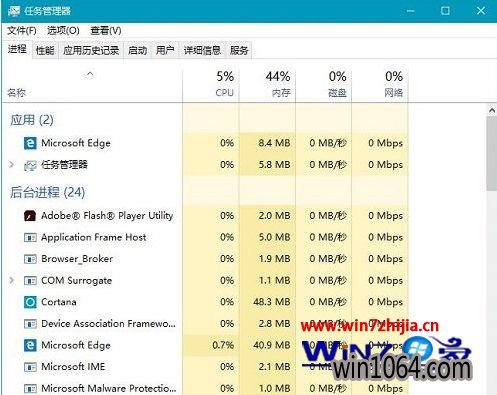The image size is (497, 395).
Task: Click the COM Surrogate process icon
Action: [30, 281]
